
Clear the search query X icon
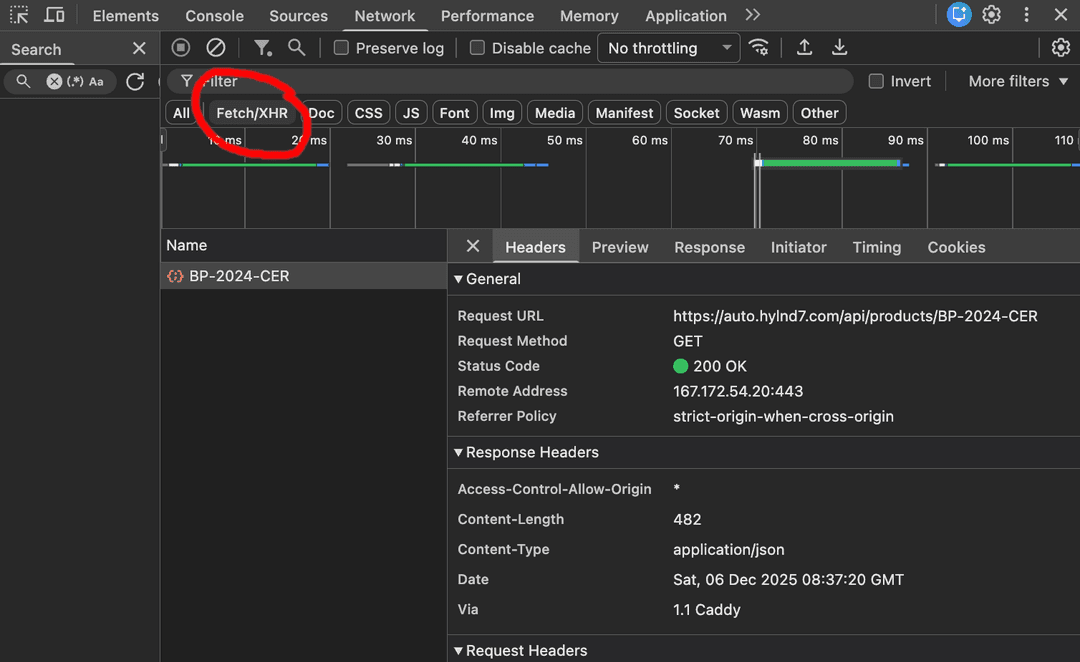[x=54, y=81]
